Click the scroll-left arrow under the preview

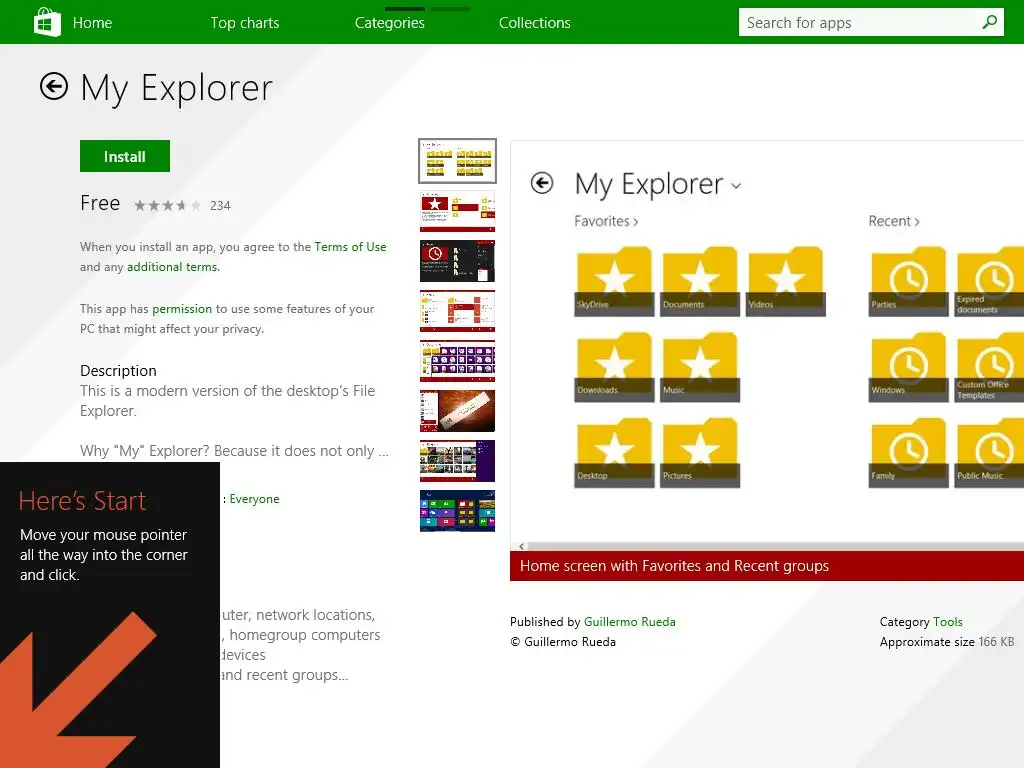[522, 546]
